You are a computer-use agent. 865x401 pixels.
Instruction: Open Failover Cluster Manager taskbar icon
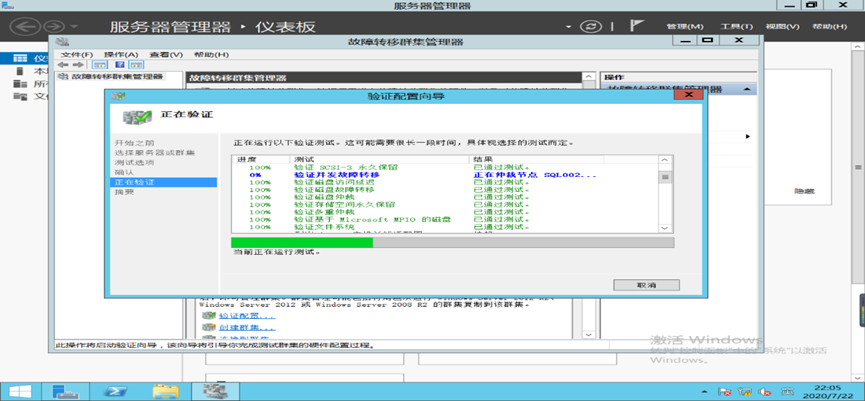(216, 391)
